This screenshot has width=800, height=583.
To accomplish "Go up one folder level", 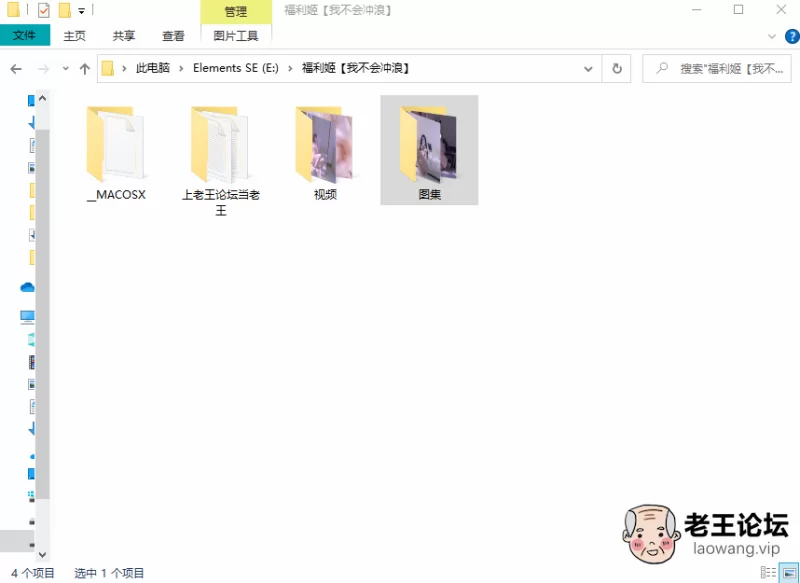I will click(84, 69).
